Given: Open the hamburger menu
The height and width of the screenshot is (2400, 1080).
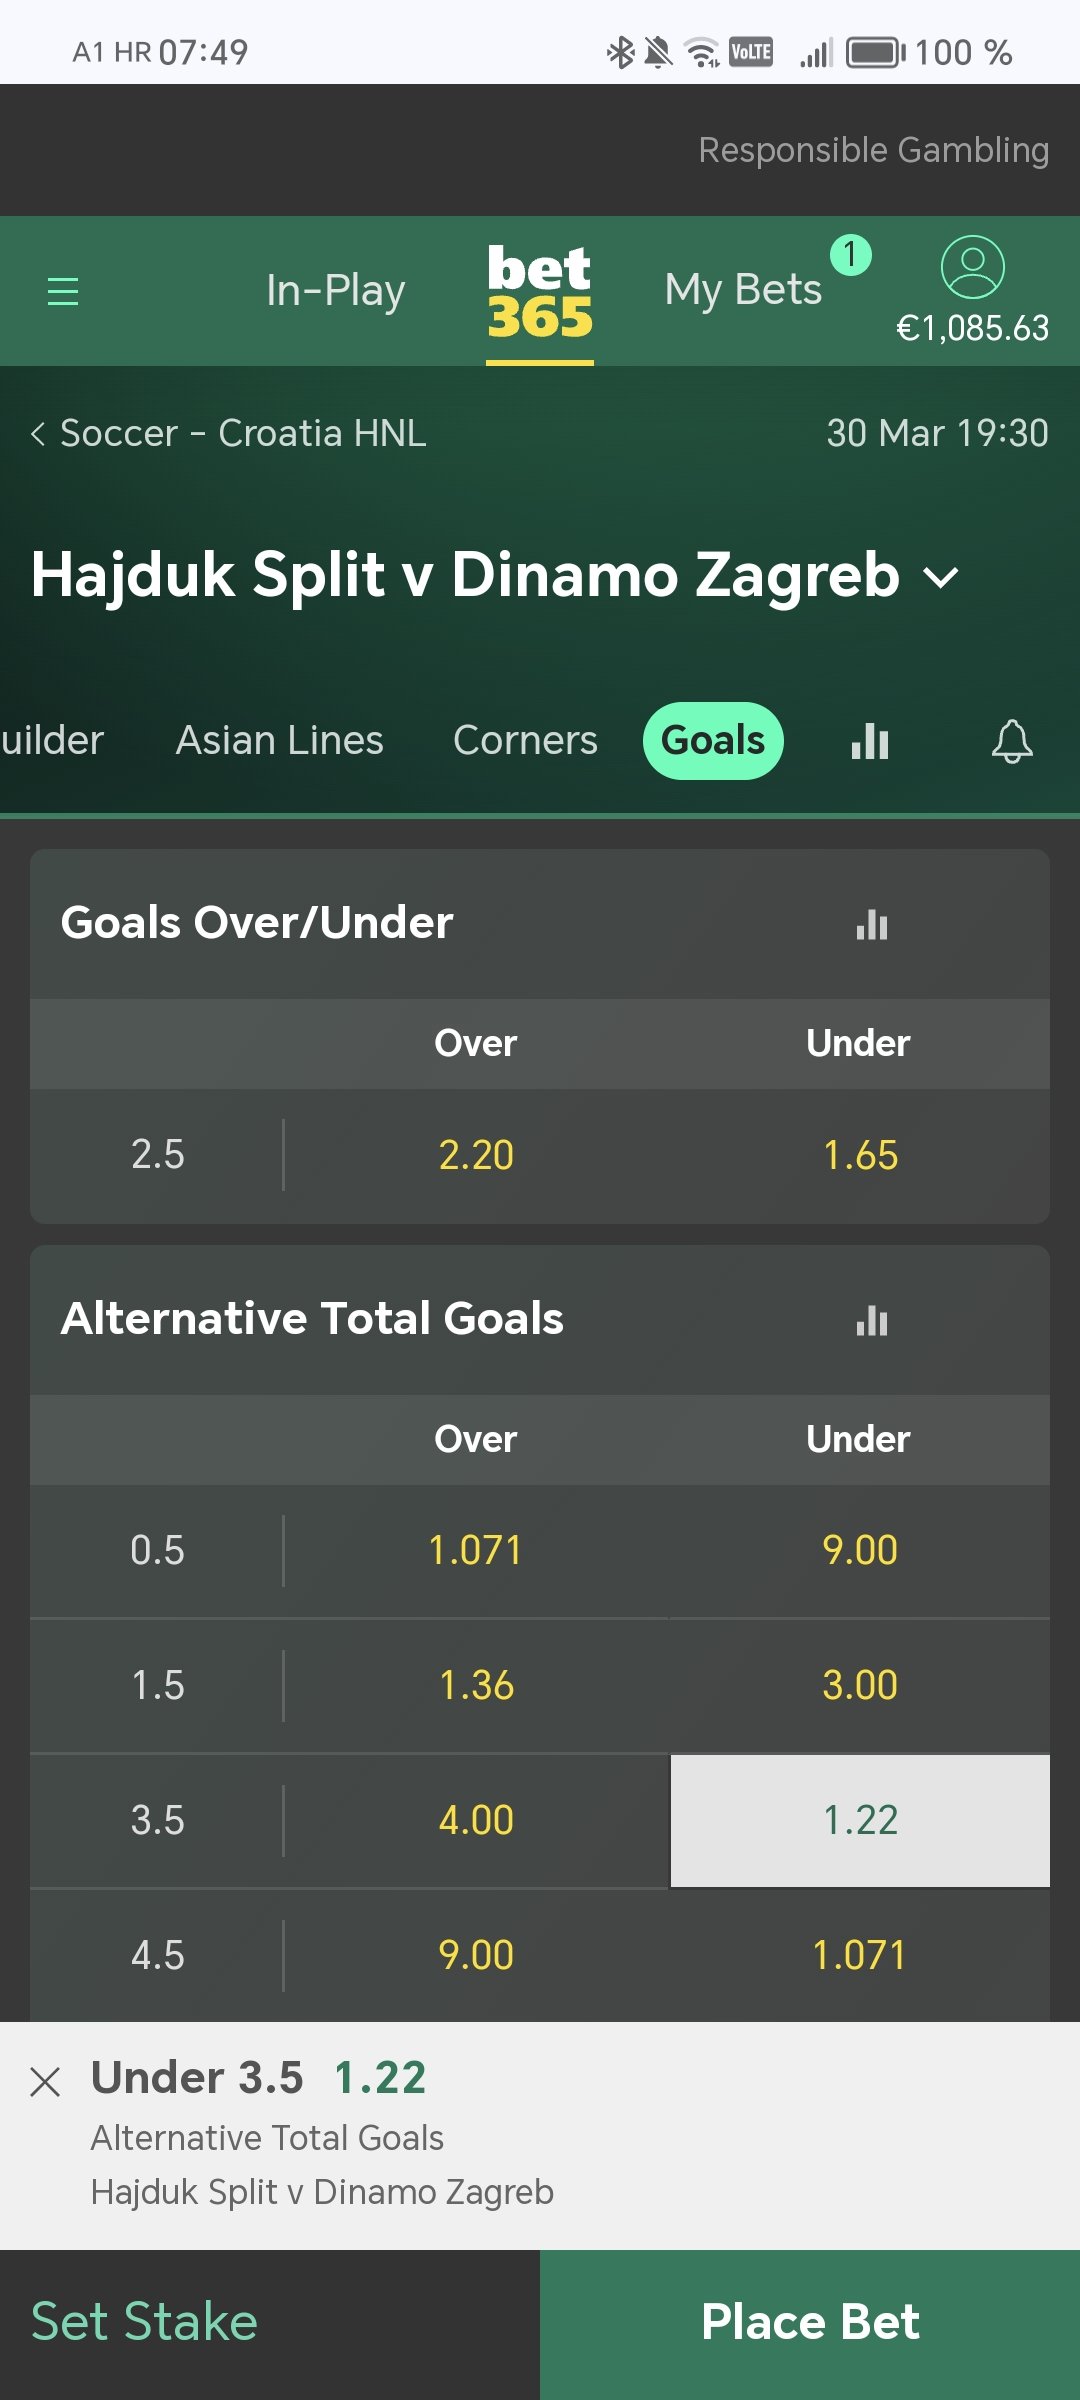Looking at the screenshot, I should (63, 291).
